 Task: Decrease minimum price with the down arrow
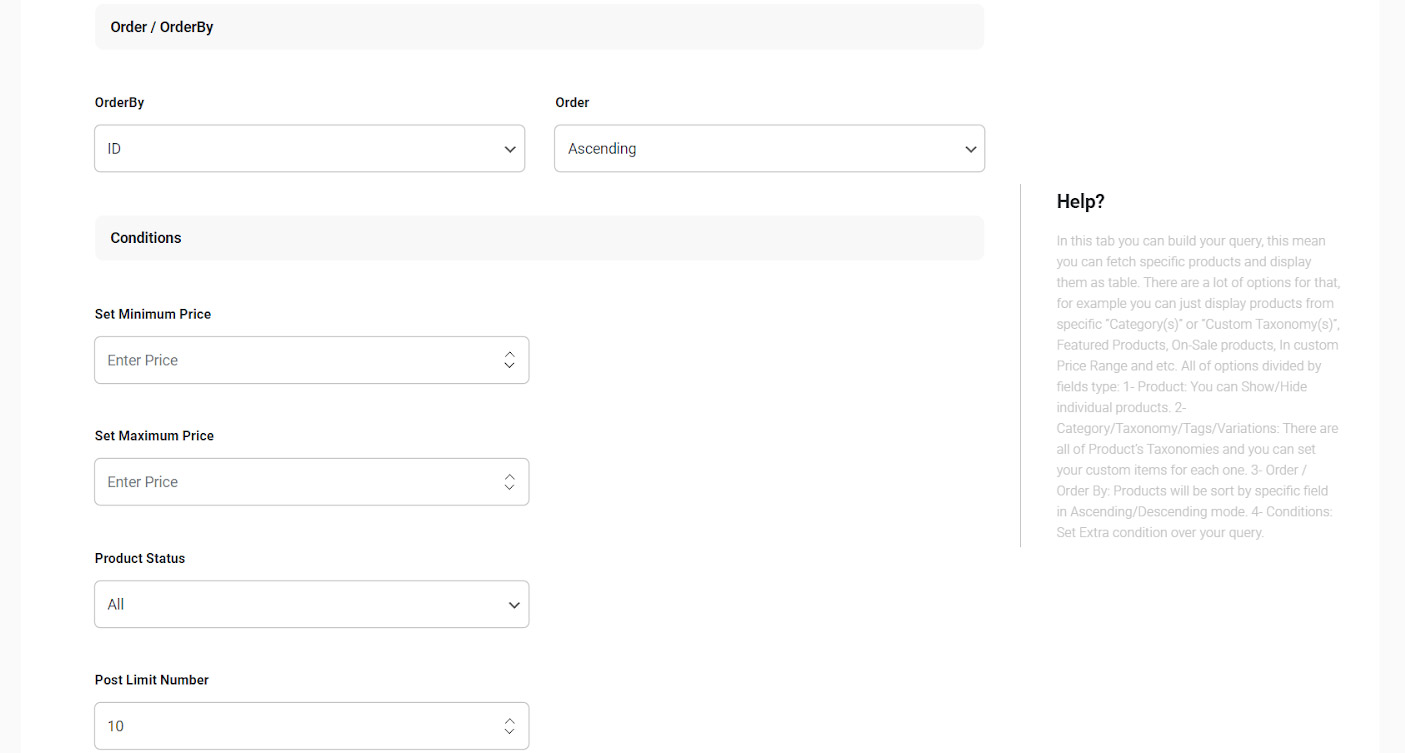pyautogui.click(x=509, y=366)
